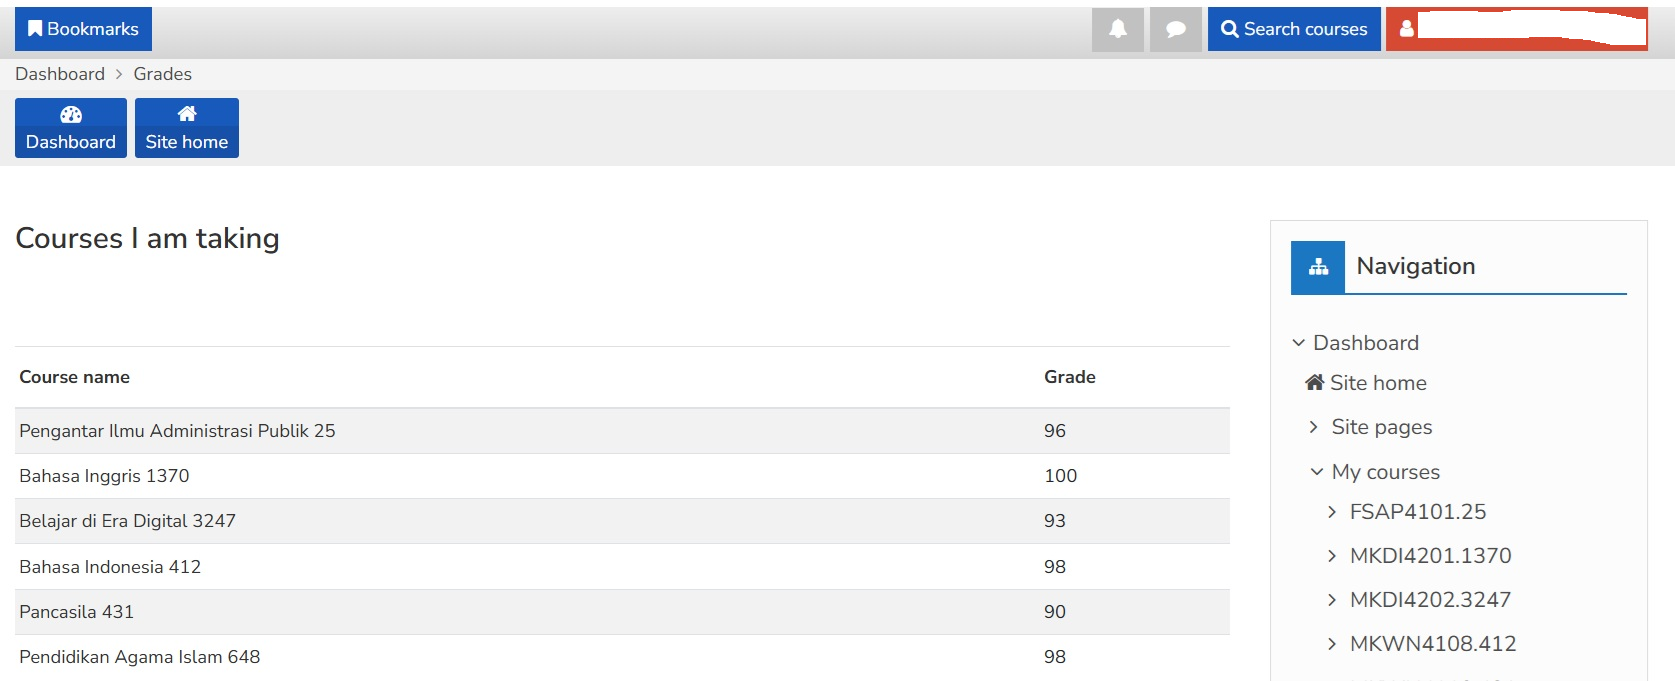
Task: Open MKWN4108.412 in navigation tree
Action: (x=1432, y=644)
